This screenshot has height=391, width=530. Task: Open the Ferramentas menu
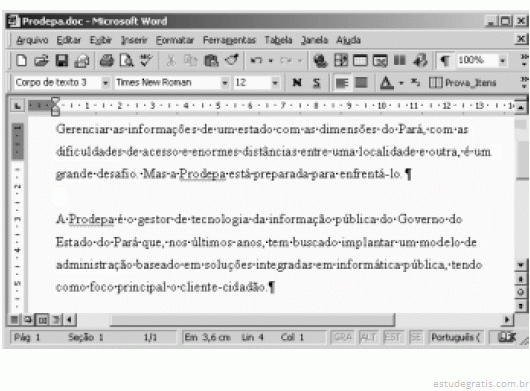[229, 40]
